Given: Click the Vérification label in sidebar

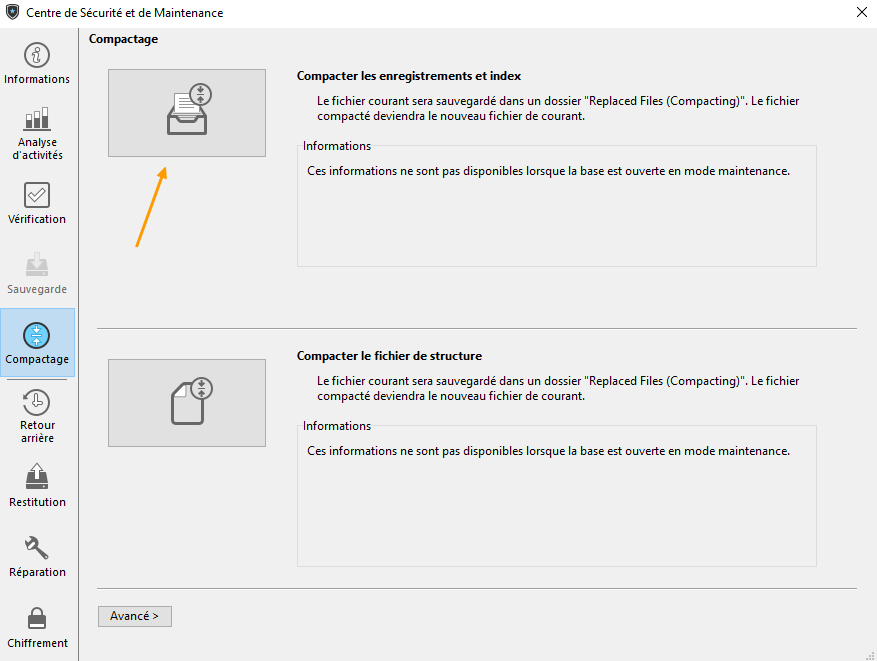Looking at the screenshot, I should pyautogui.click(x=37, y=219).
